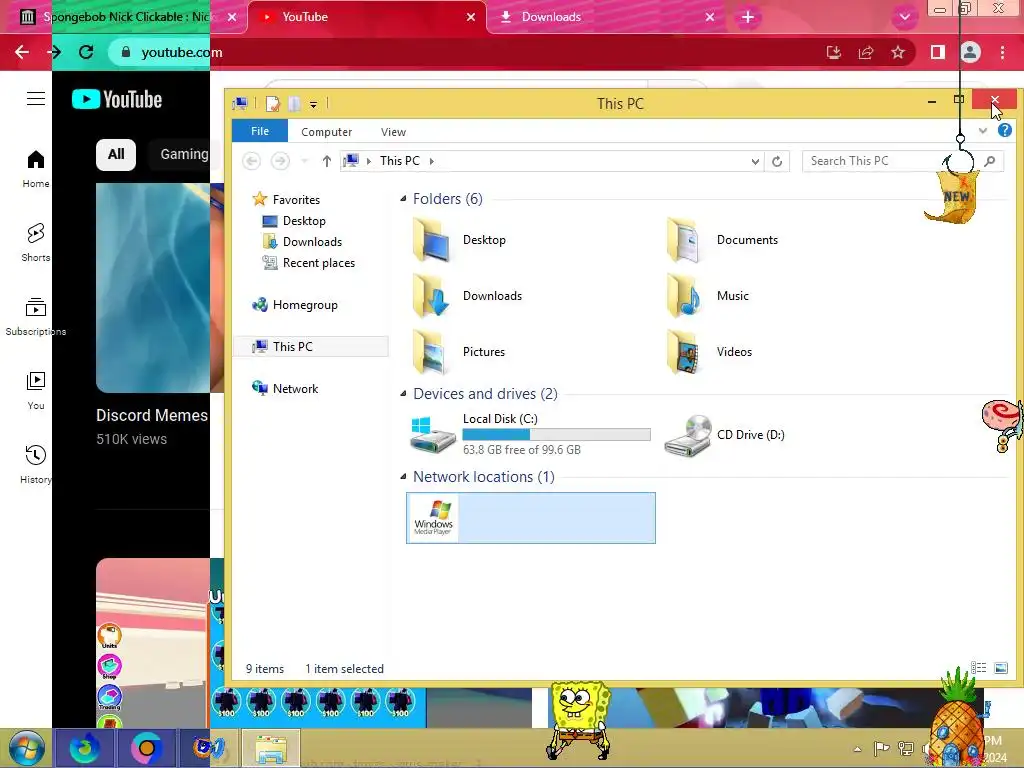Image resolution: width=1024 pixels, height=768 pixels.
Task: Select Recent places under Favorites
Action: (308, 263)
